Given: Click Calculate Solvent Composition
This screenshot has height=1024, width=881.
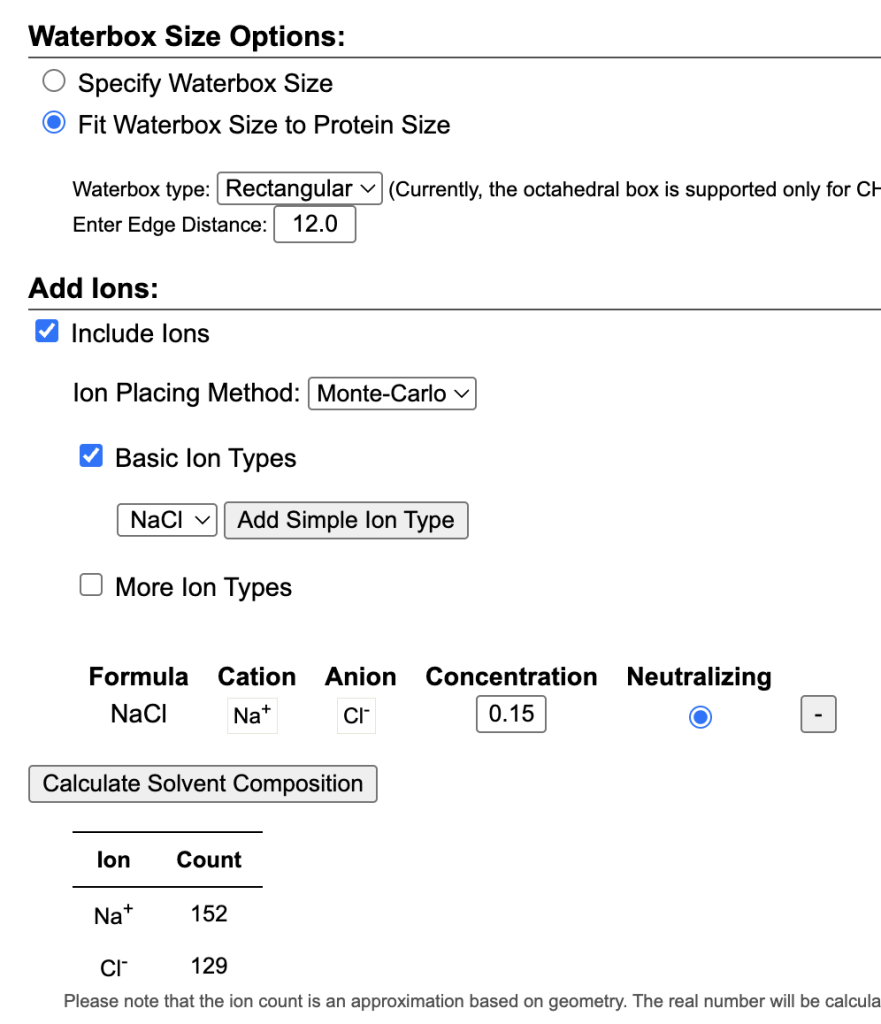Looking at the screenshot, I should [203, 783].
